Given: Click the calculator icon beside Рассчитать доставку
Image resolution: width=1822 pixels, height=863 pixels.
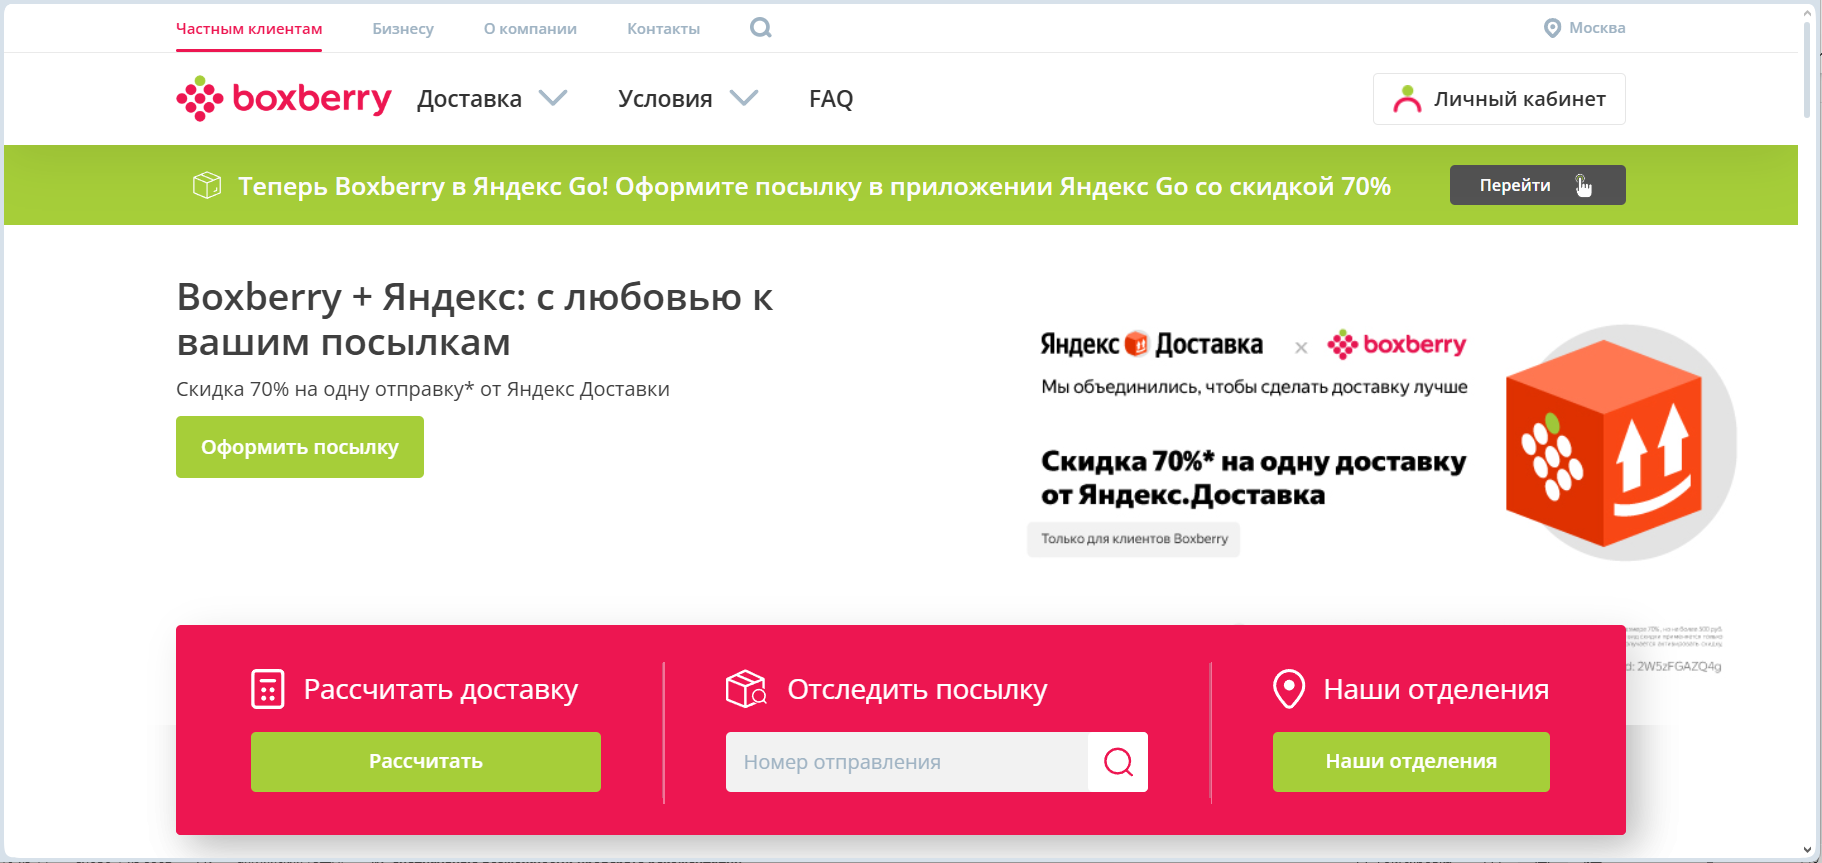Looking at the screenshot, I should click(268, 689).
